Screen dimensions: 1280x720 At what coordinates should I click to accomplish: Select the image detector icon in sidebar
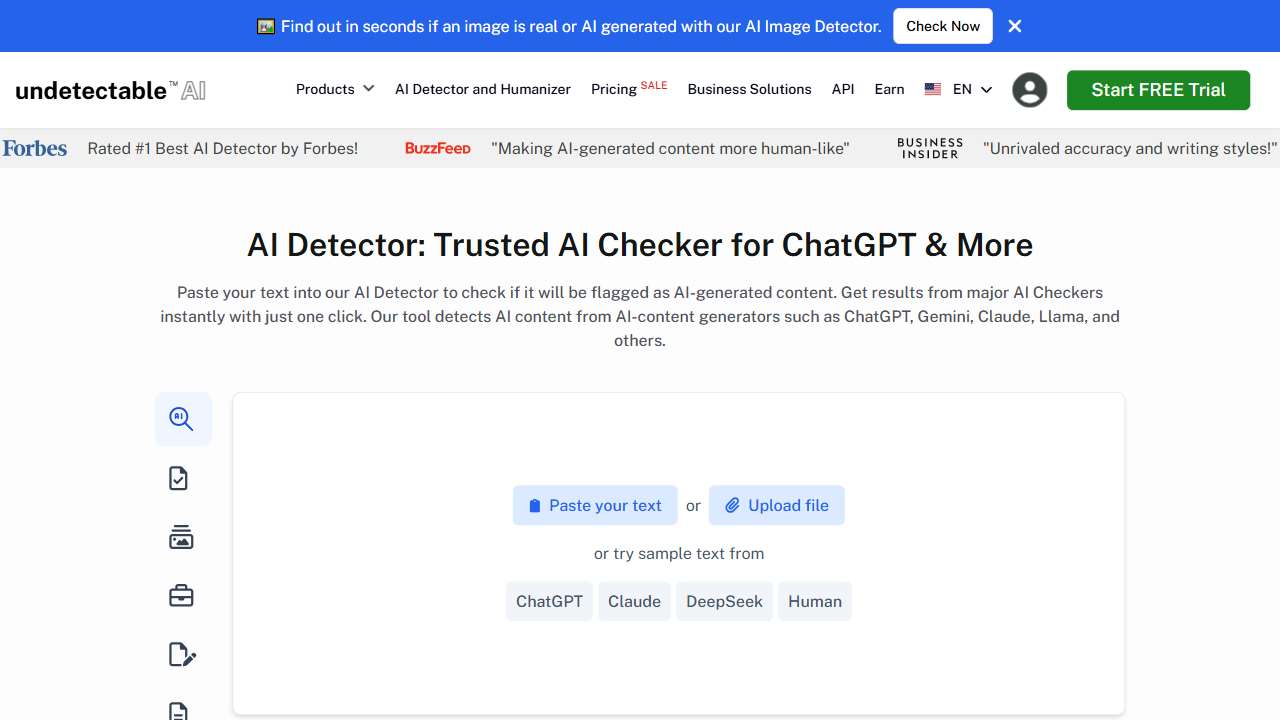(181, 536)
